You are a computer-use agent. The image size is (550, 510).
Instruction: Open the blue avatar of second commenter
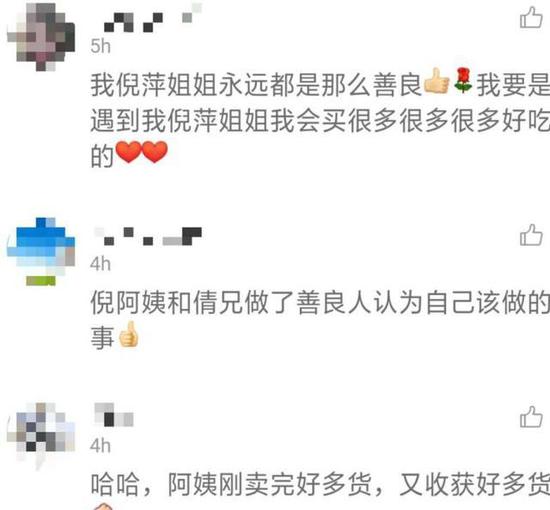[x=41, y=247]
